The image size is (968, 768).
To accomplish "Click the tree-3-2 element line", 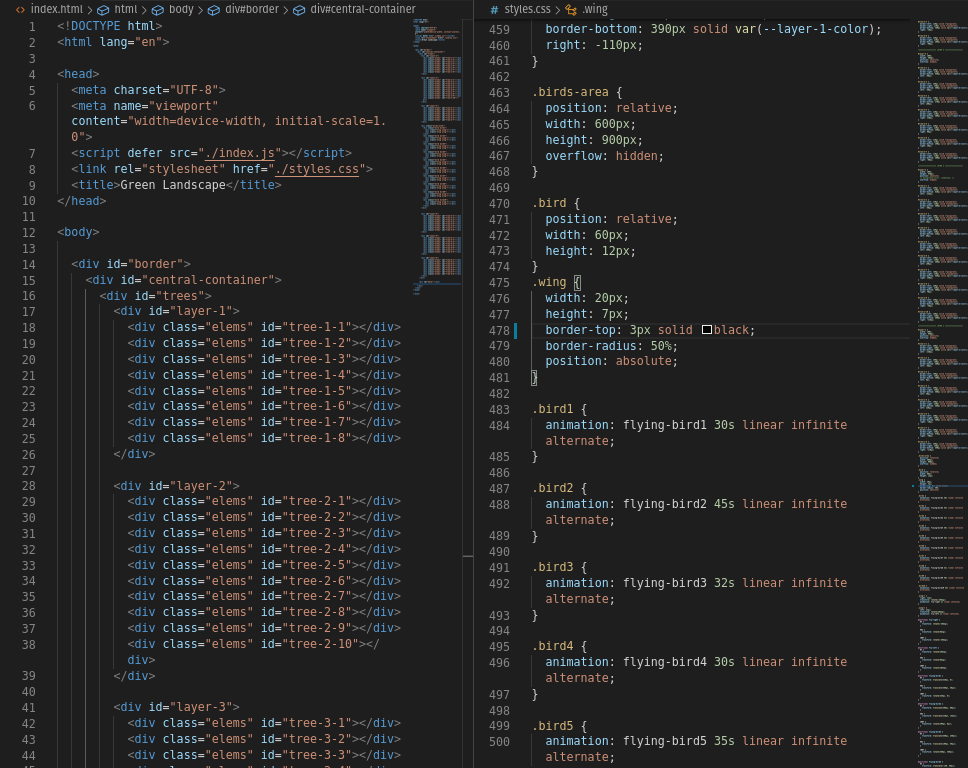I will [x=264, y=739].
